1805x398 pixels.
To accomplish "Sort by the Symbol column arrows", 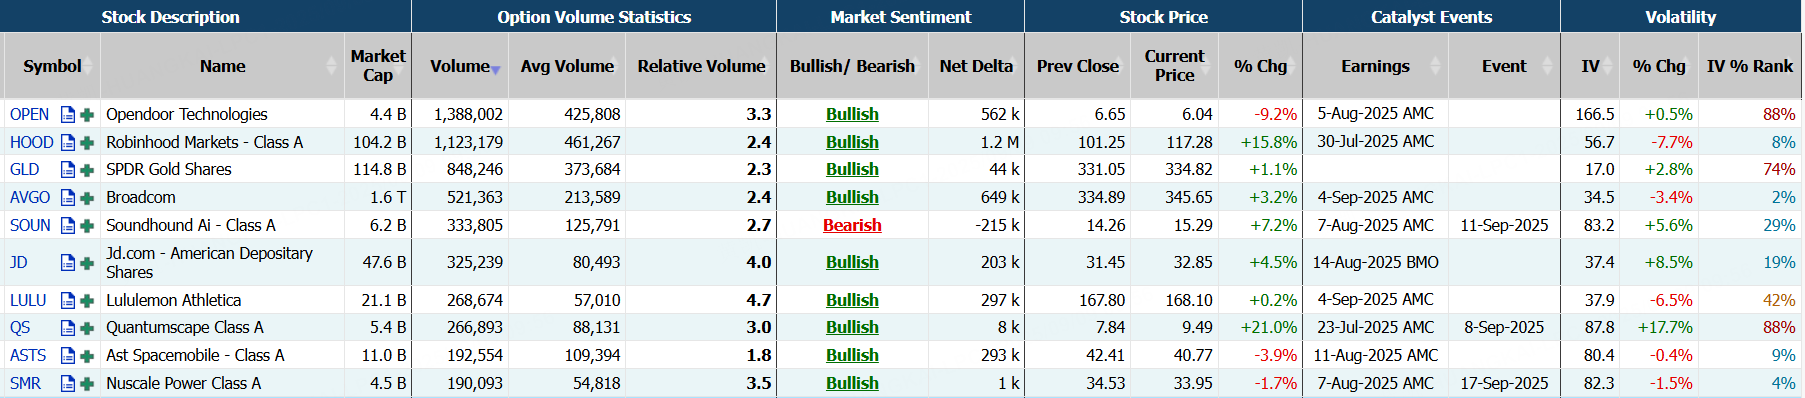I will pos(88,66).
